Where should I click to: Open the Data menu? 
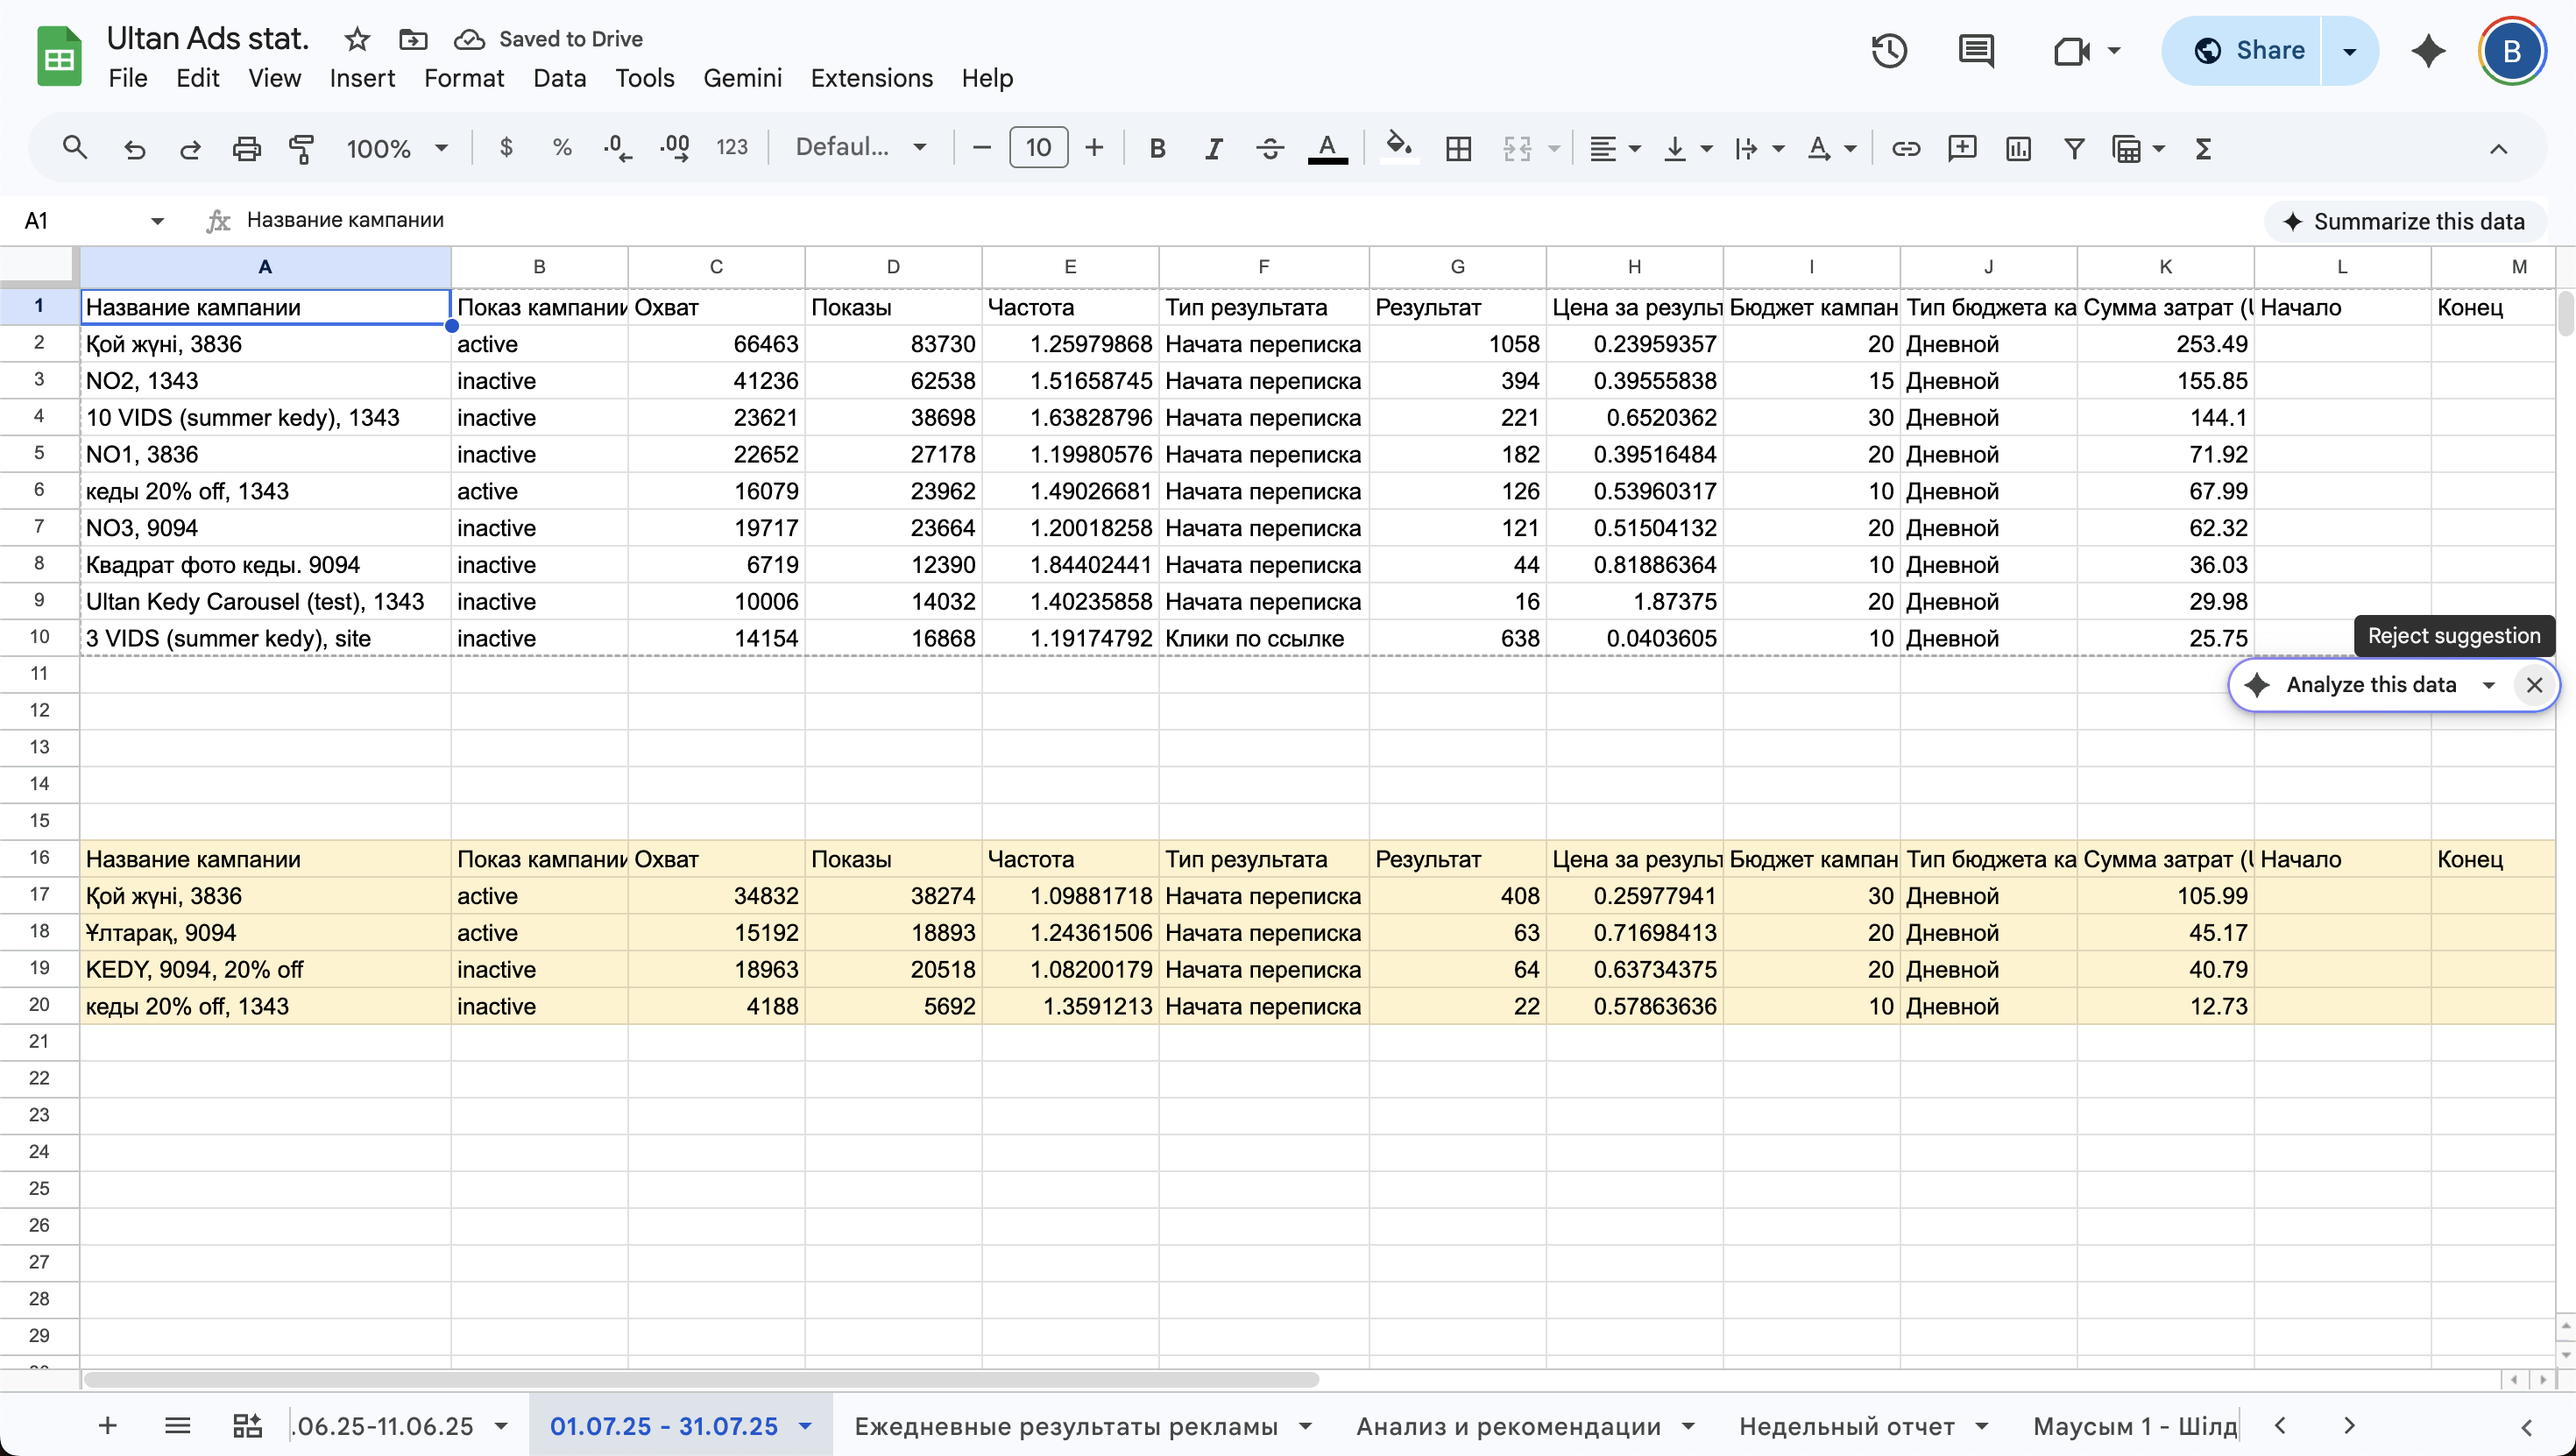pos(559,78)
